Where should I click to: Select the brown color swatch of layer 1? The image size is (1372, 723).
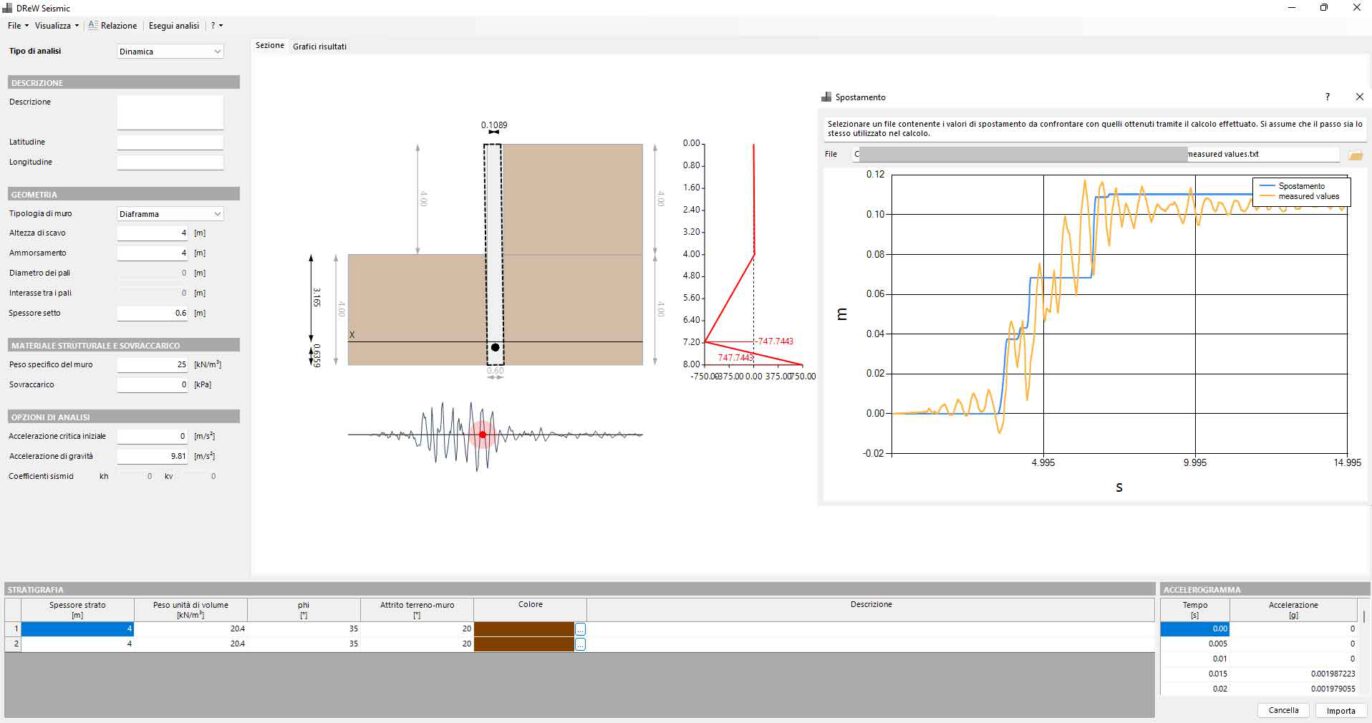[x=523, y=629]
